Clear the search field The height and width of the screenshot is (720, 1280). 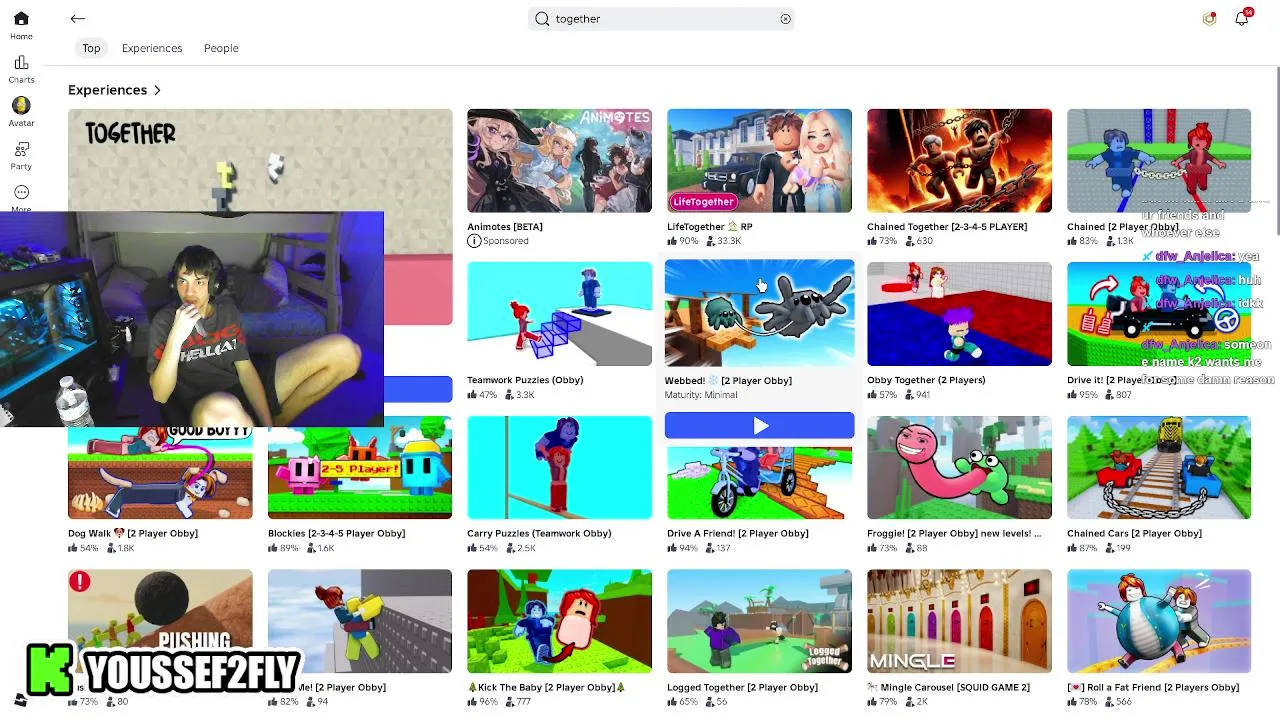point(785,19)
